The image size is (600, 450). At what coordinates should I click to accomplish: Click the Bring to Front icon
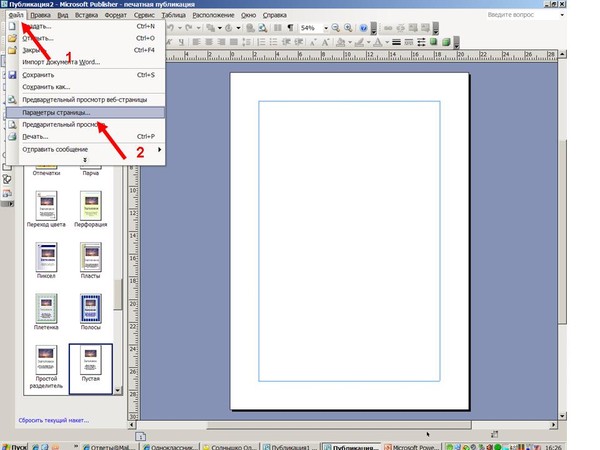click(x=210, y=28)
